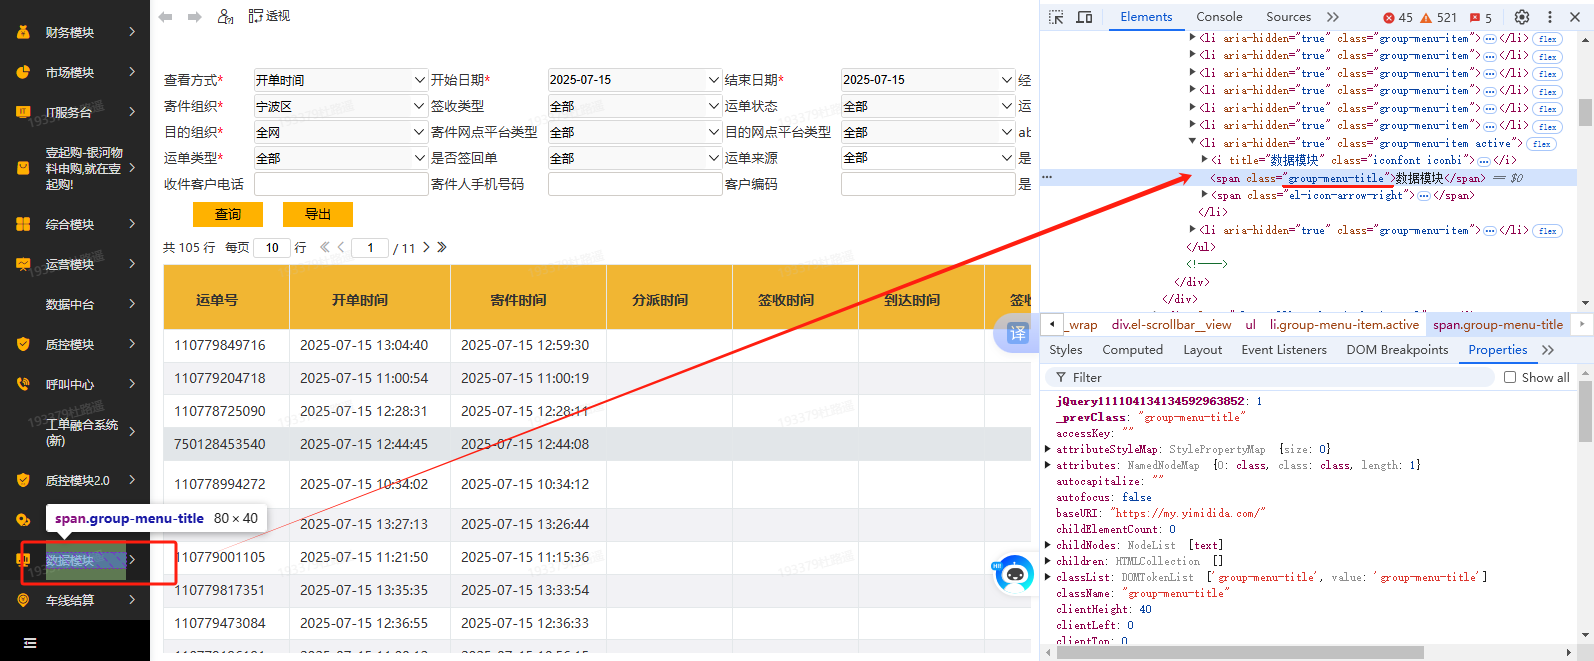This screenshot has height=661, width=1594.
Task: Click the horizontal scrollbar in Properties pane
Action: pos(1240,652)
